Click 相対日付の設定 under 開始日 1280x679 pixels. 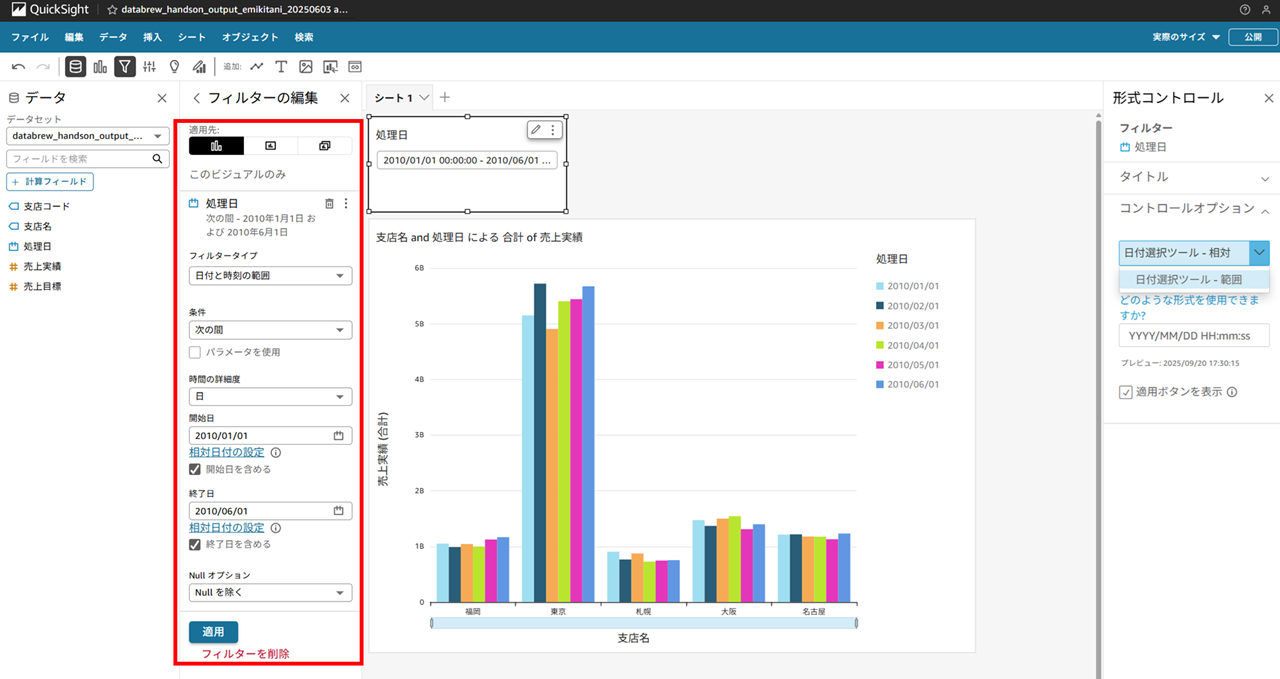pyautogui.click(x=227, y=453)
